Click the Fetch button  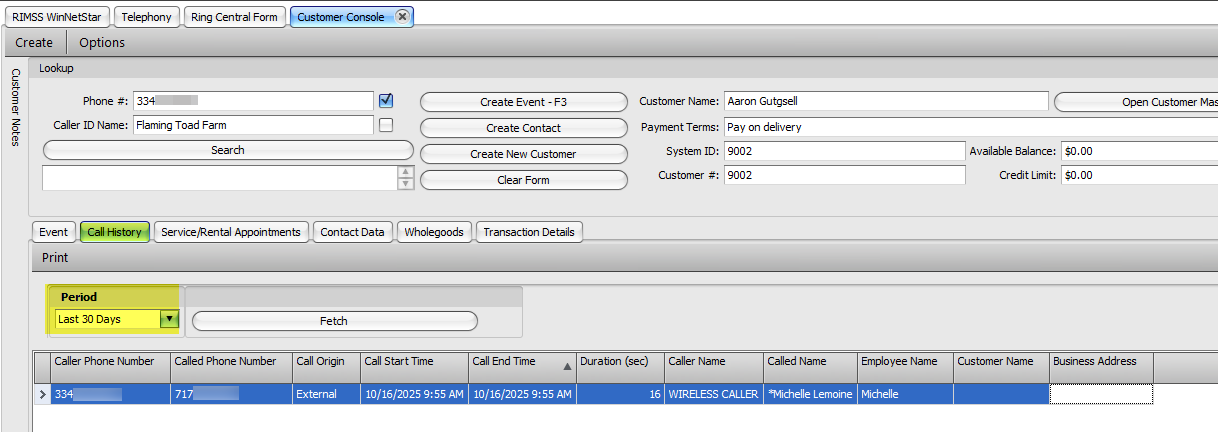(334, 321)
